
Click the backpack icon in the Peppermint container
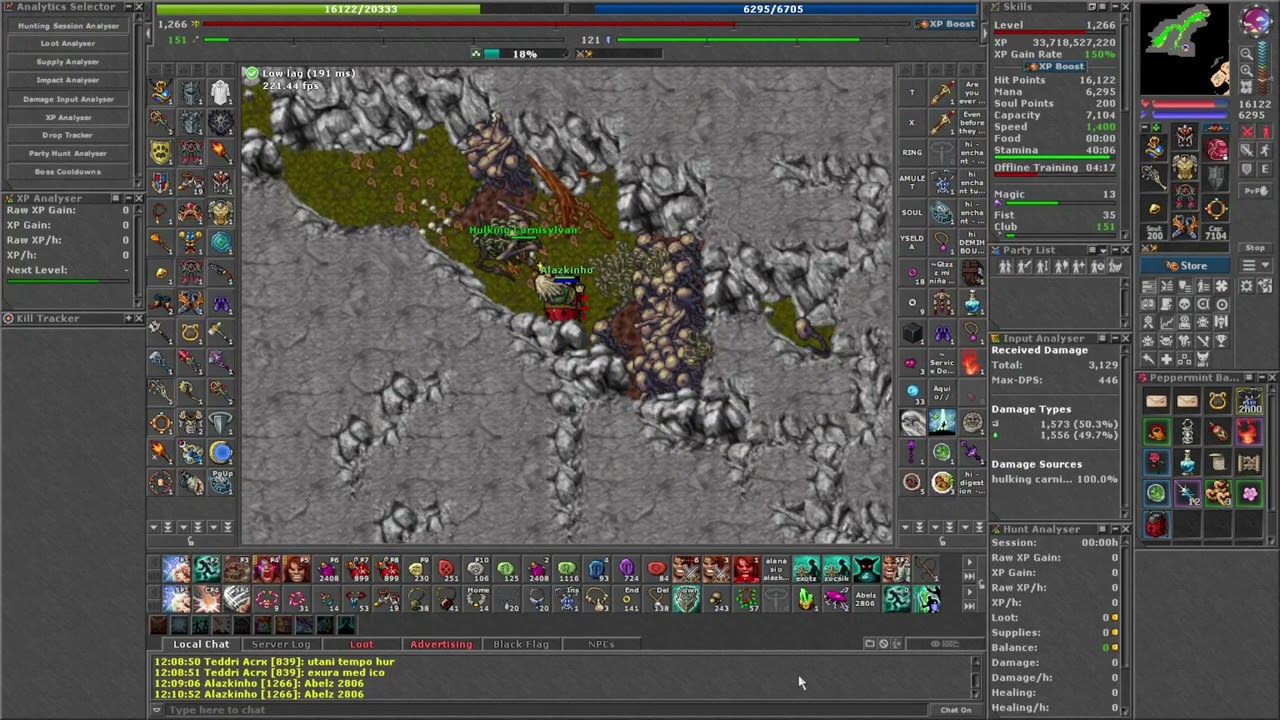pyautogui.click(x=1157, y=524)
